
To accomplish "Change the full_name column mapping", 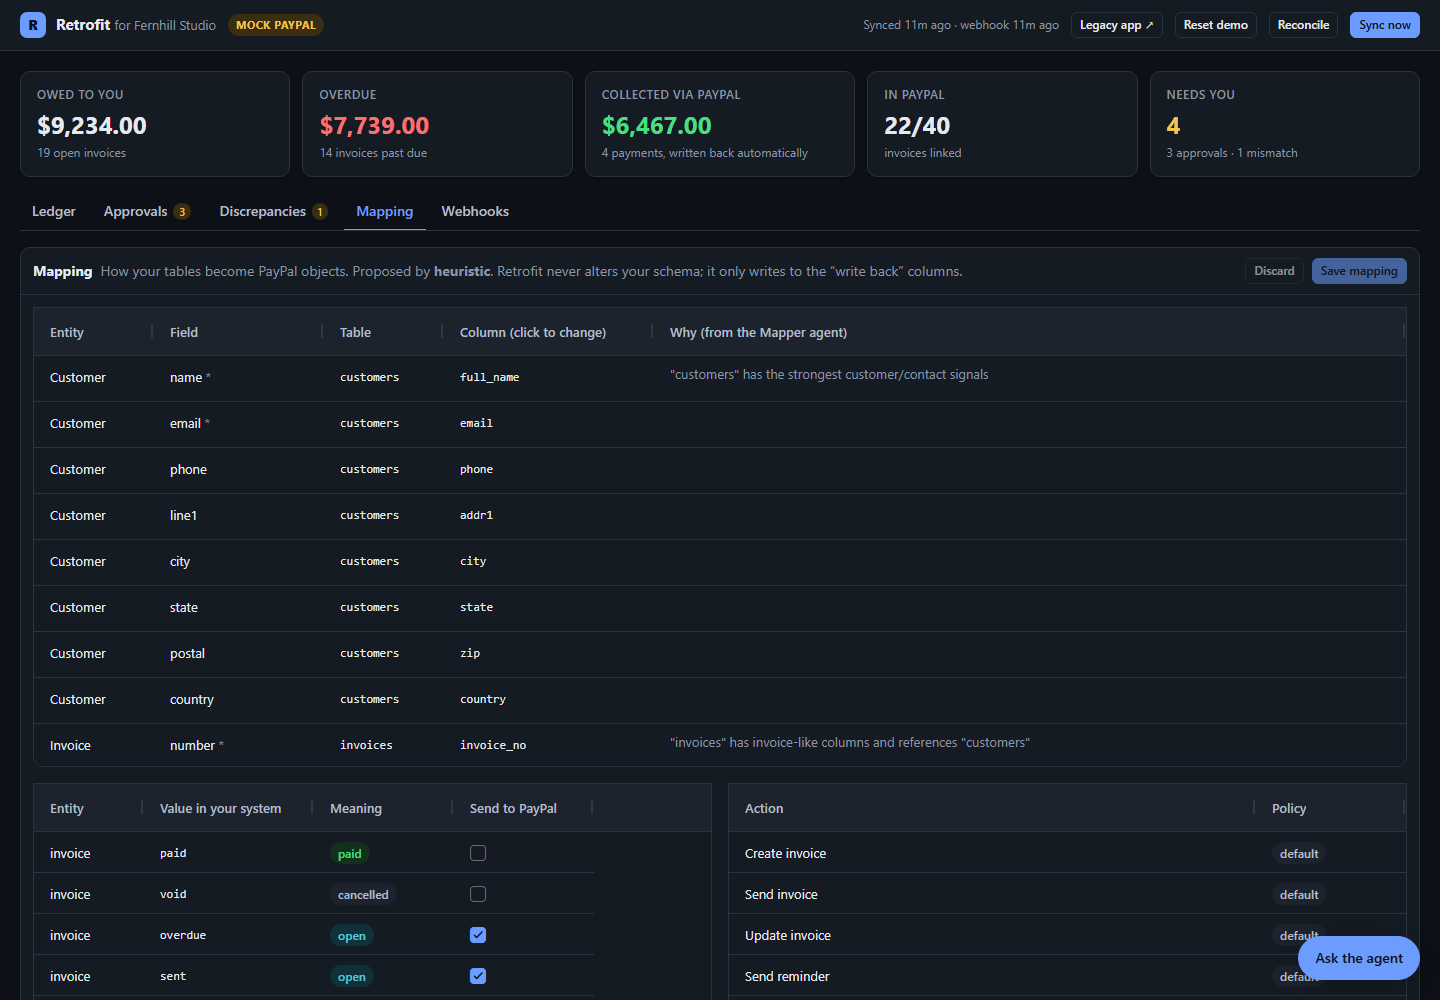I will coord(489,377).
